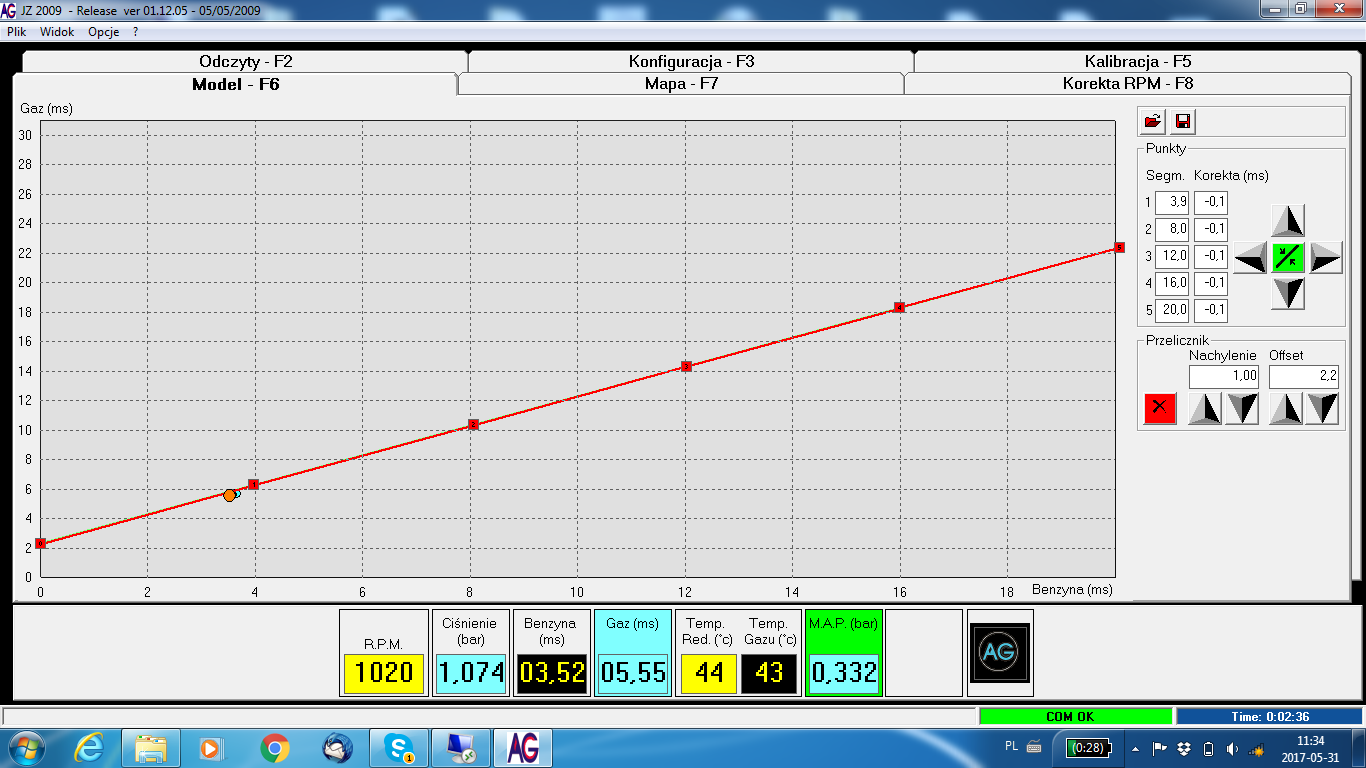Increase Offset with its up arrow
The height and width of the screenshot is (768, 1366).
coord(1285,408)
